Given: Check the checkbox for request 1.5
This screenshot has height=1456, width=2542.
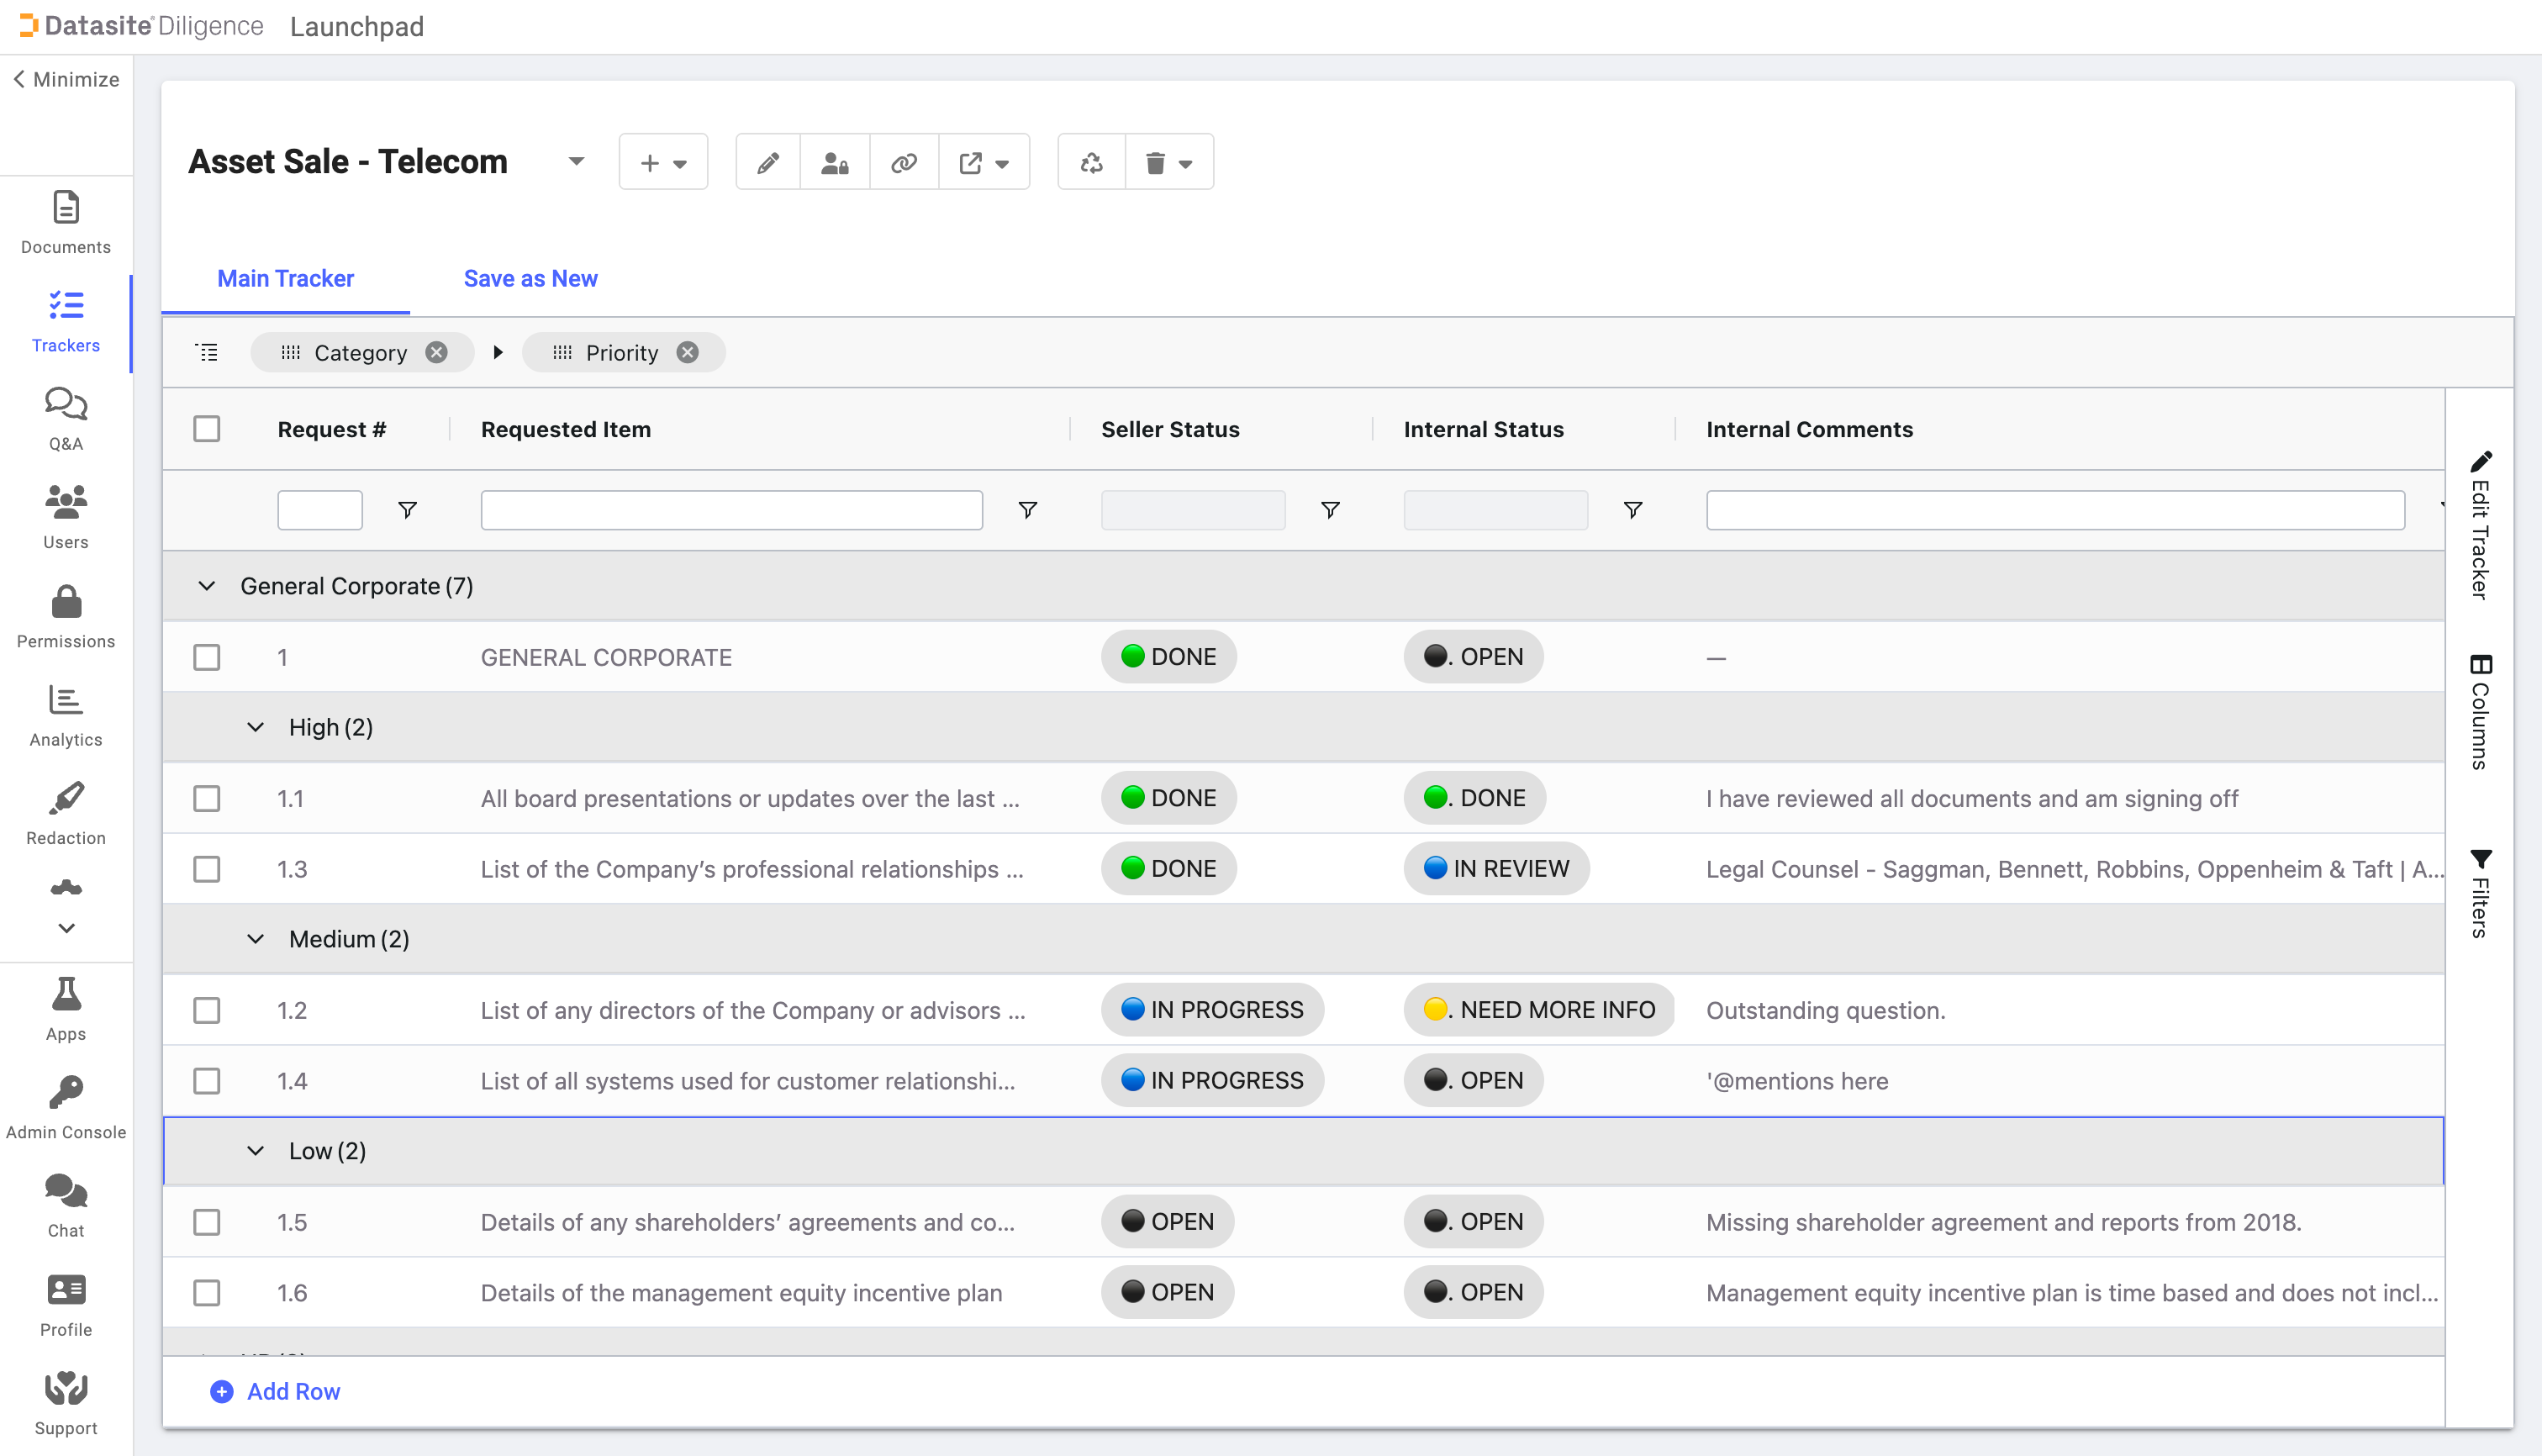Looking at the screenshot, I should click(x=207, y=1222).
